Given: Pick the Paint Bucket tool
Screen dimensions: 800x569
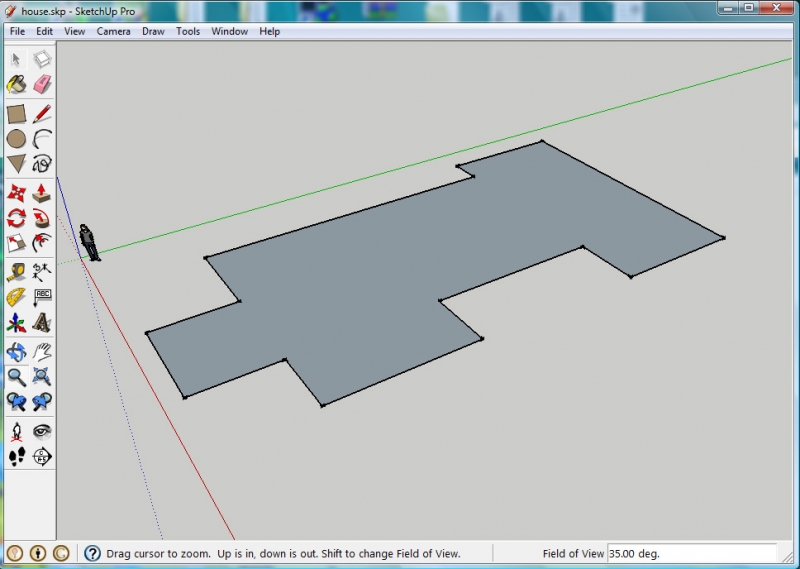Looking at the screenshot, I should click(x=16, y=85).
